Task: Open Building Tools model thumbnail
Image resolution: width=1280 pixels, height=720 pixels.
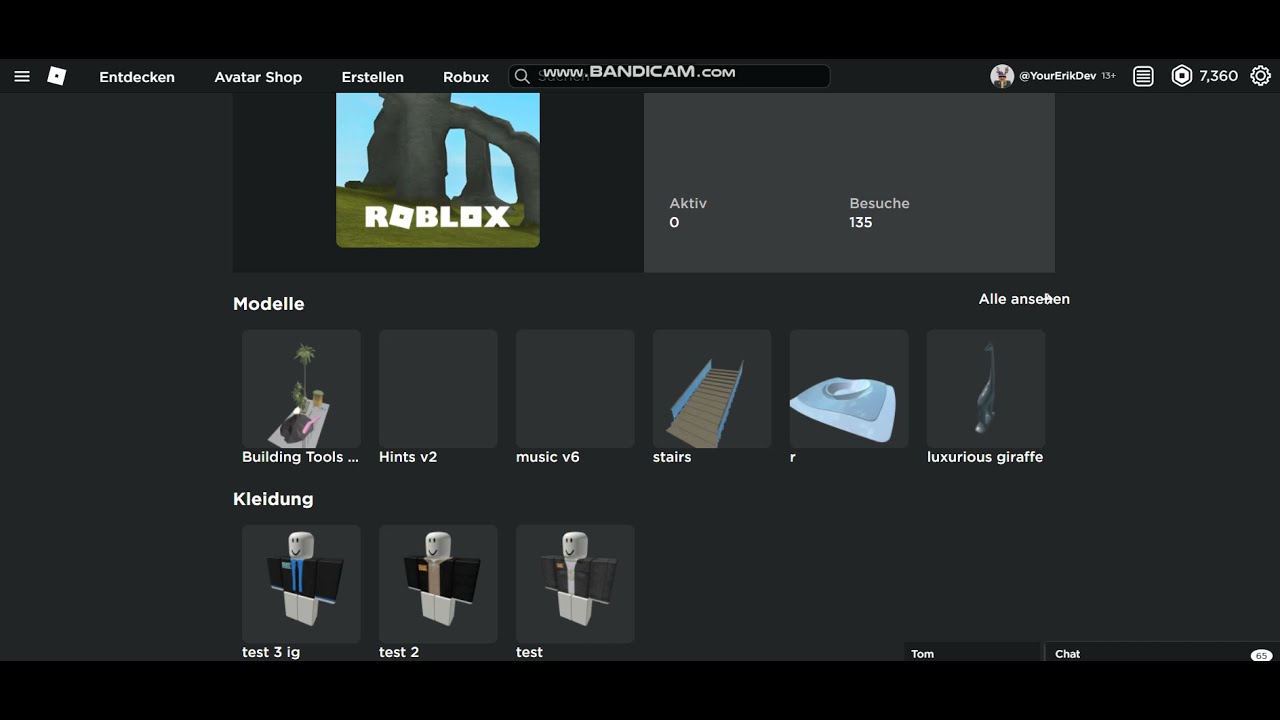Action: click(301, 389)
